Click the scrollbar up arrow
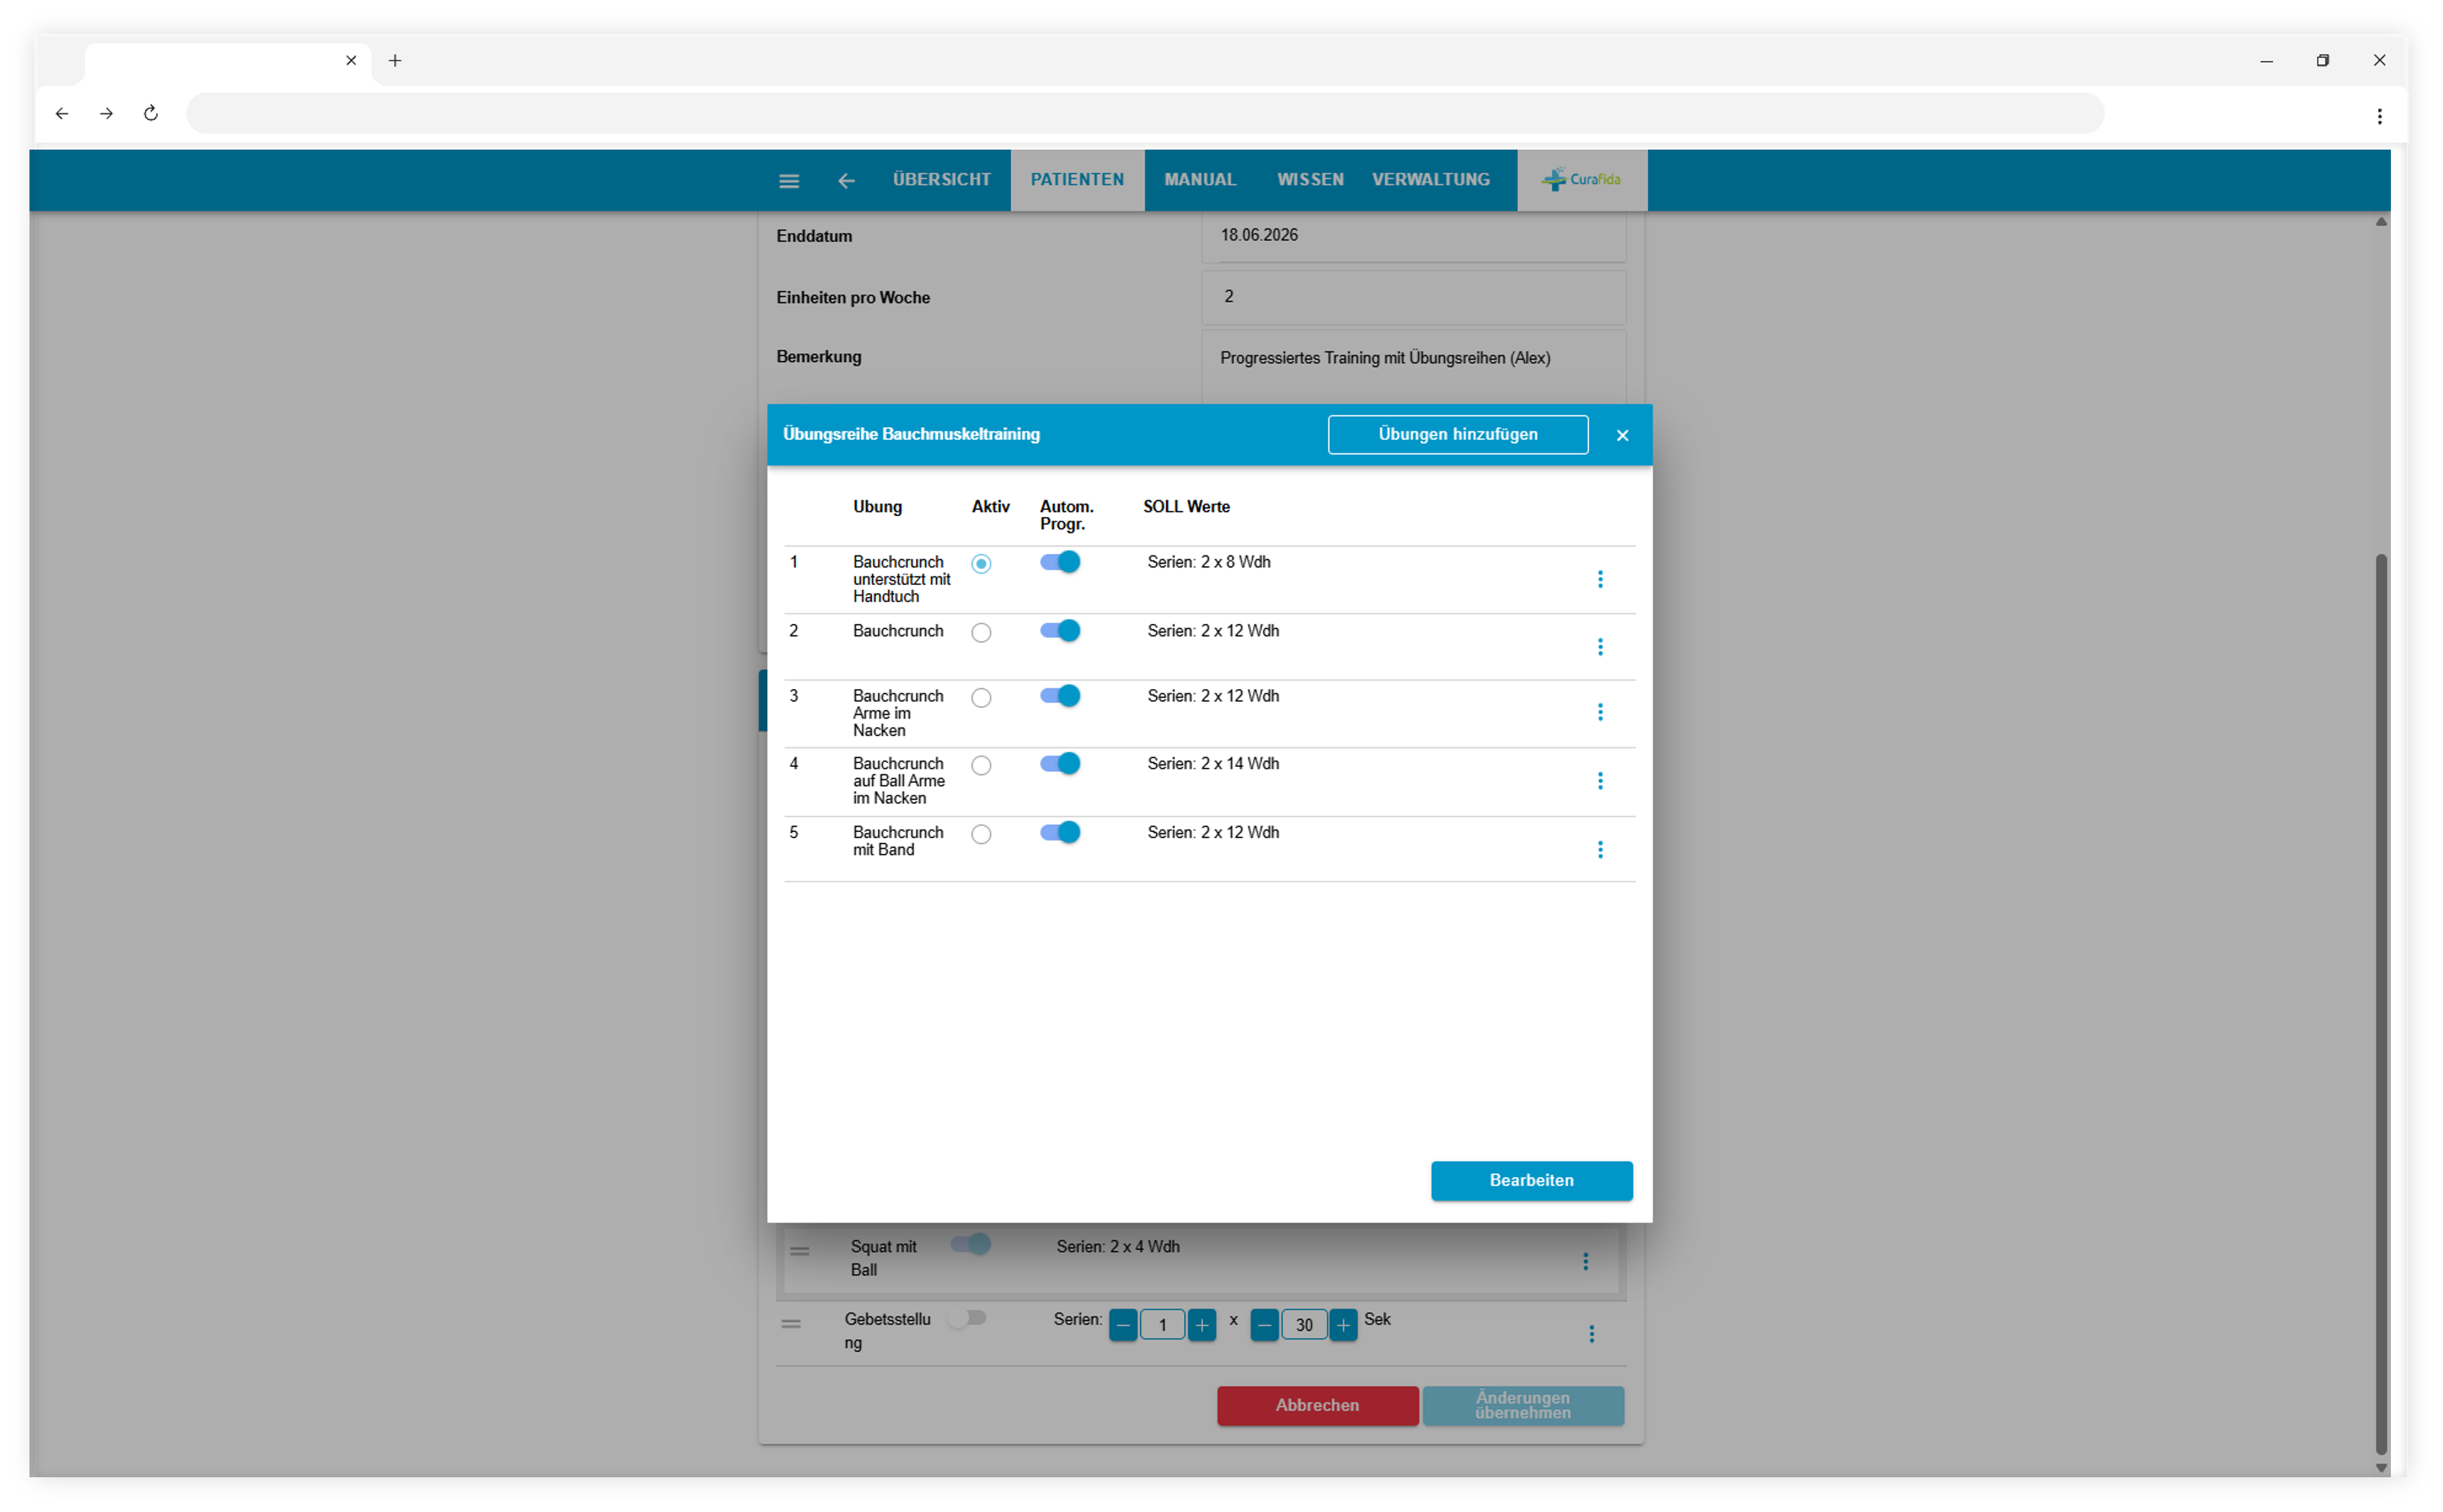The height and width of the screenshot is (1512, 2443). [2381, 222]
